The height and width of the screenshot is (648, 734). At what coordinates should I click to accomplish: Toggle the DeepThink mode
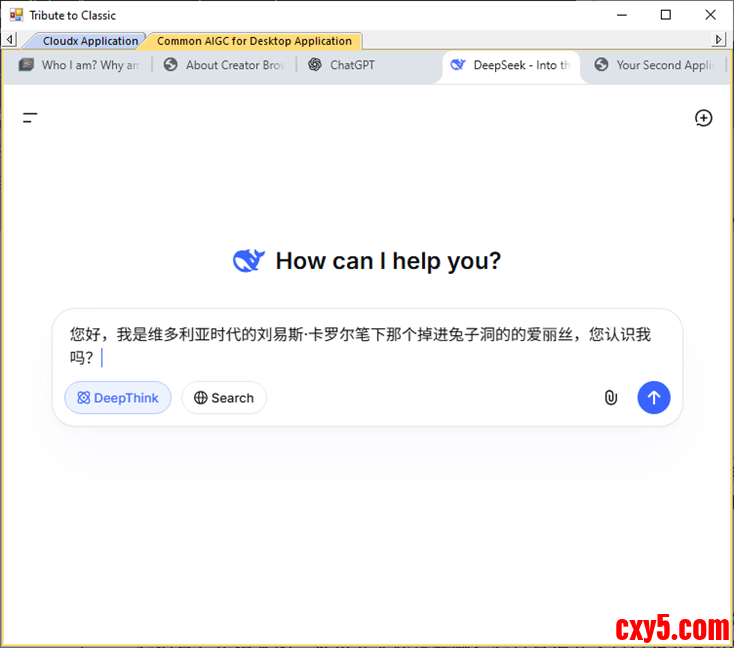(118, 398)
